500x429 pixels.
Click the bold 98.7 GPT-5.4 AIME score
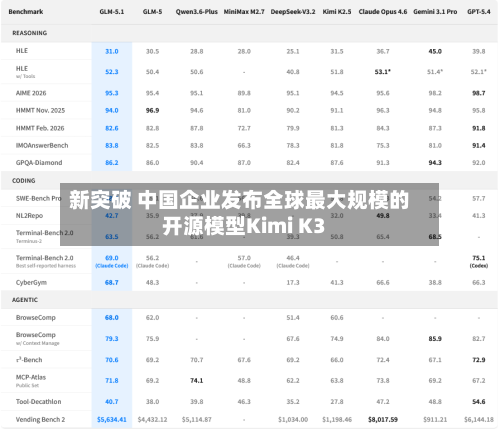coord(479,93)
